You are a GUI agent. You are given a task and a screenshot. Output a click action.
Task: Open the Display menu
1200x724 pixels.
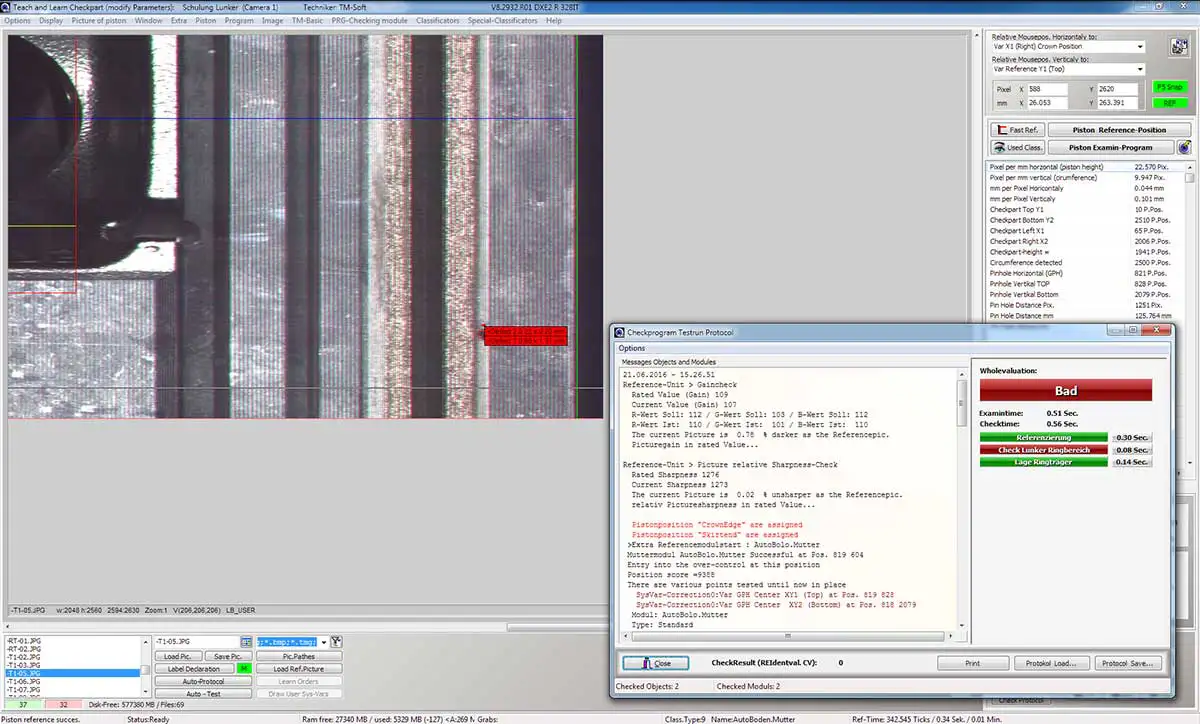pyautogui.click(x=51, y=20)
